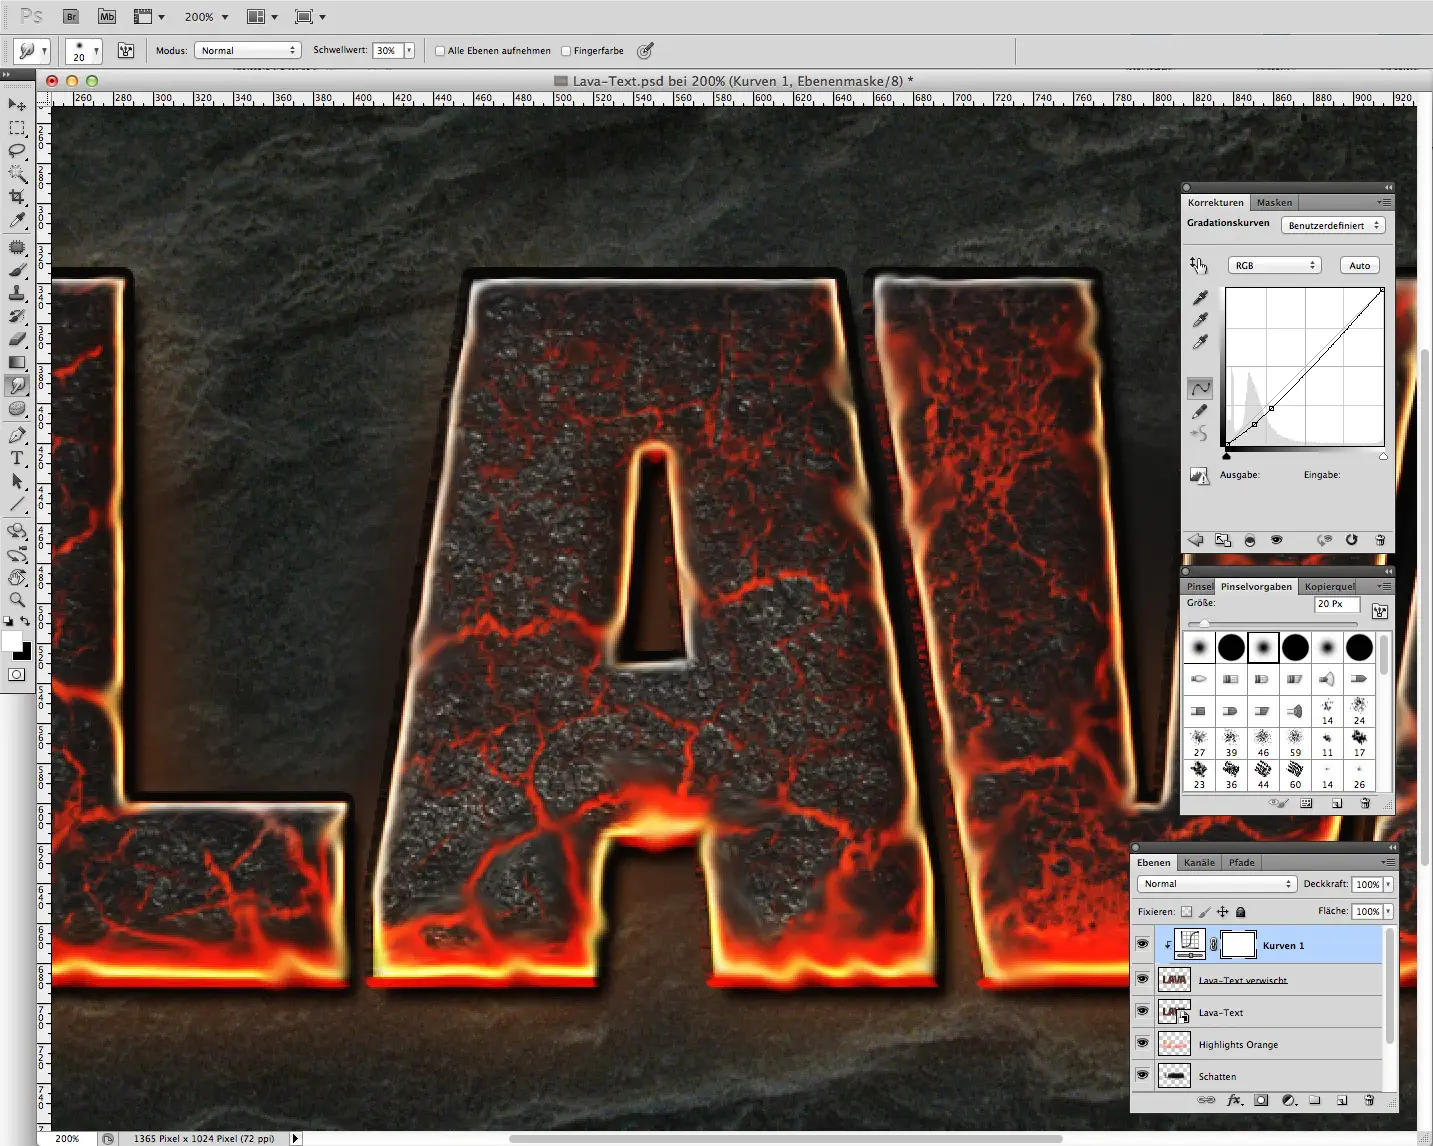Launch Adobe Bridge from the application bar
Screen dimensions: 1433x1146
(70, 16)
